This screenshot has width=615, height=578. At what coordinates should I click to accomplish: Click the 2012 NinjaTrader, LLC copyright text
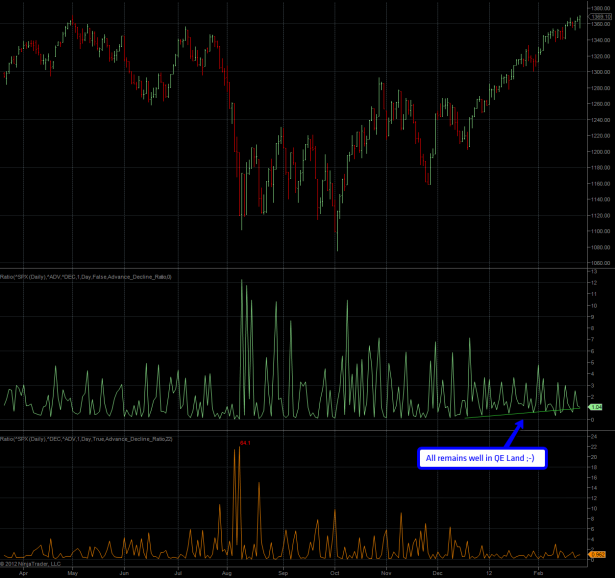(30, 564)
